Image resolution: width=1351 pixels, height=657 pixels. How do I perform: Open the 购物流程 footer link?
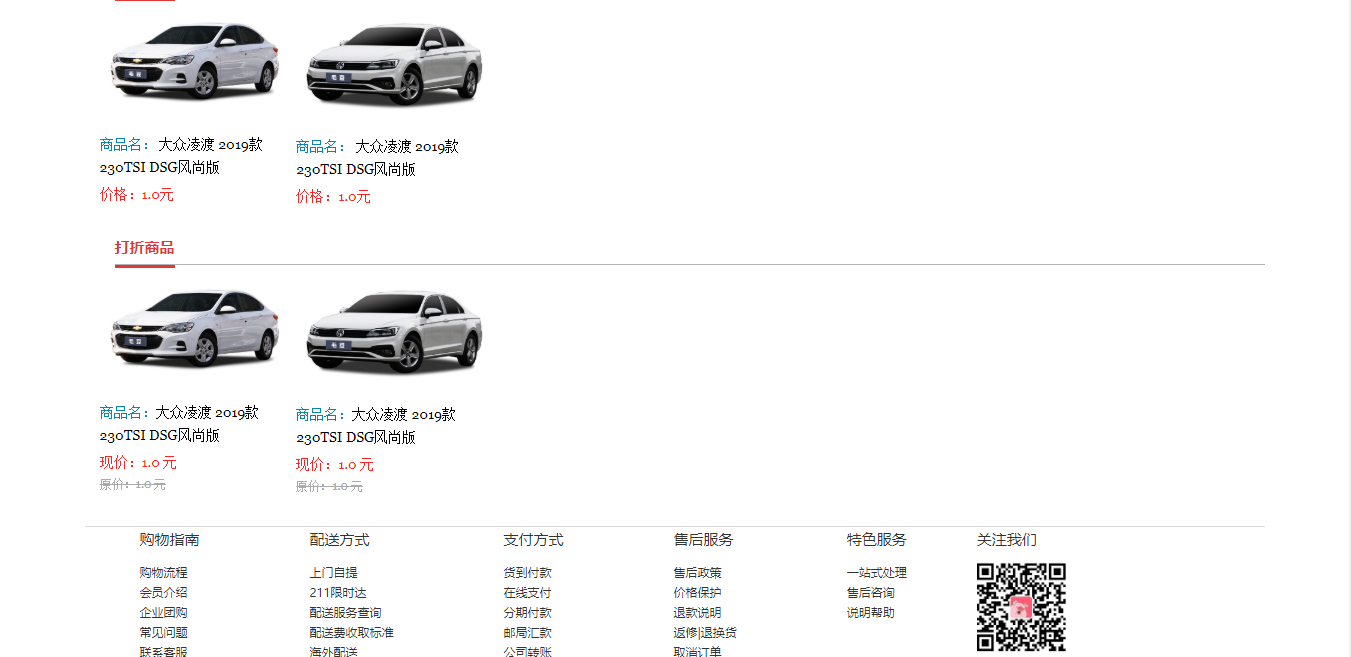click(163, 573)
